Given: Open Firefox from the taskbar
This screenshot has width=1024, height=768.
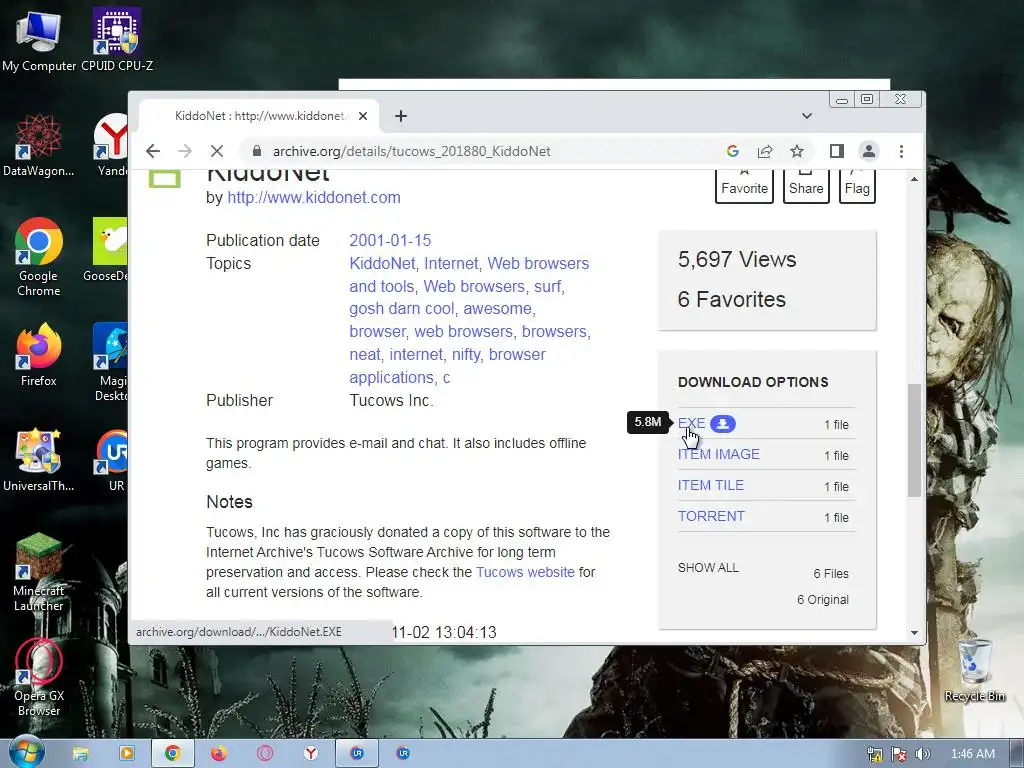Looking at the screenshot, I should (x=219, y=754).
